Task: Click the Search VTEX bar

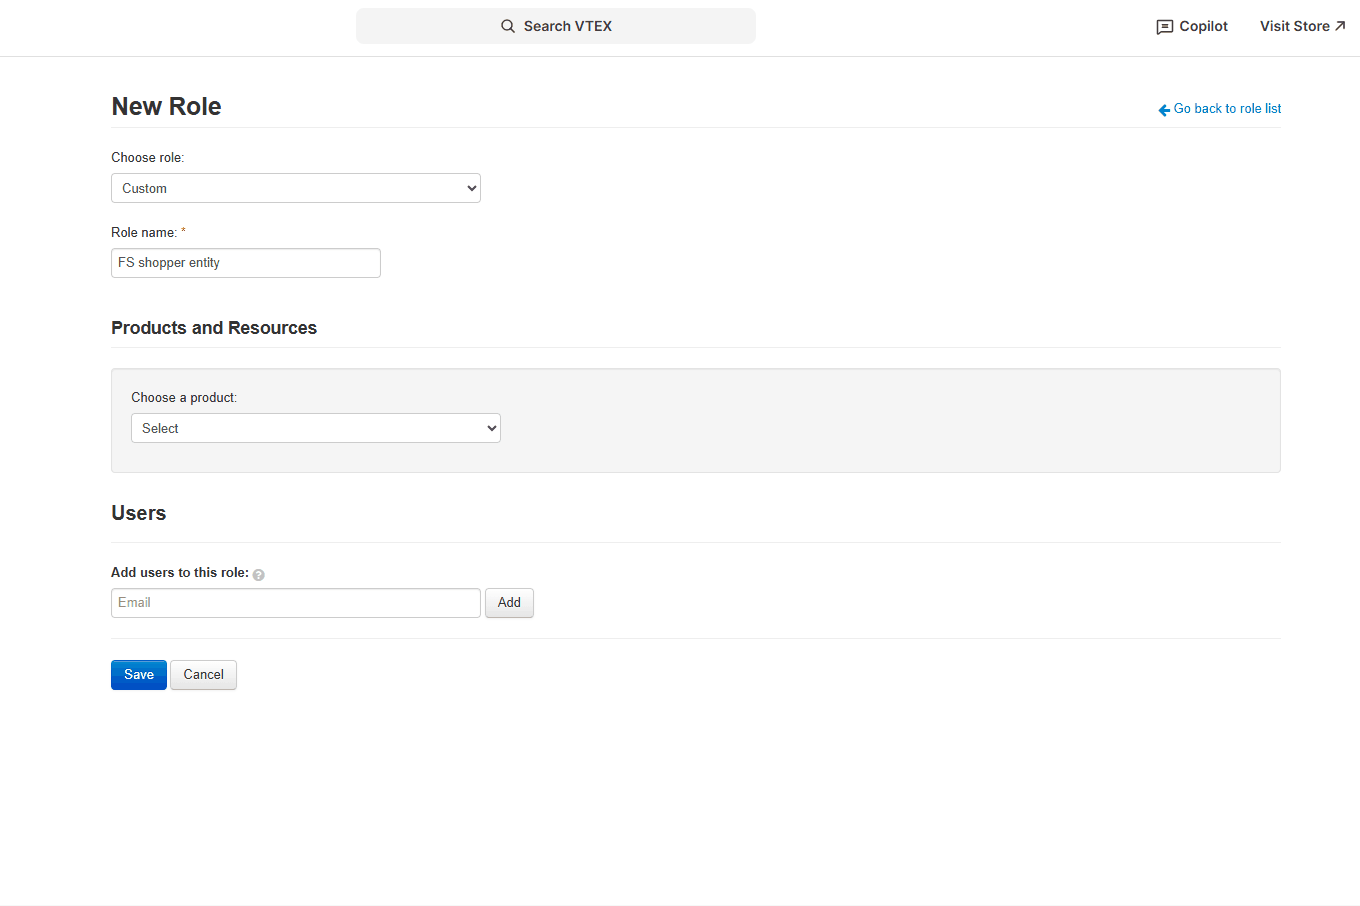Action: click(556, 26)
